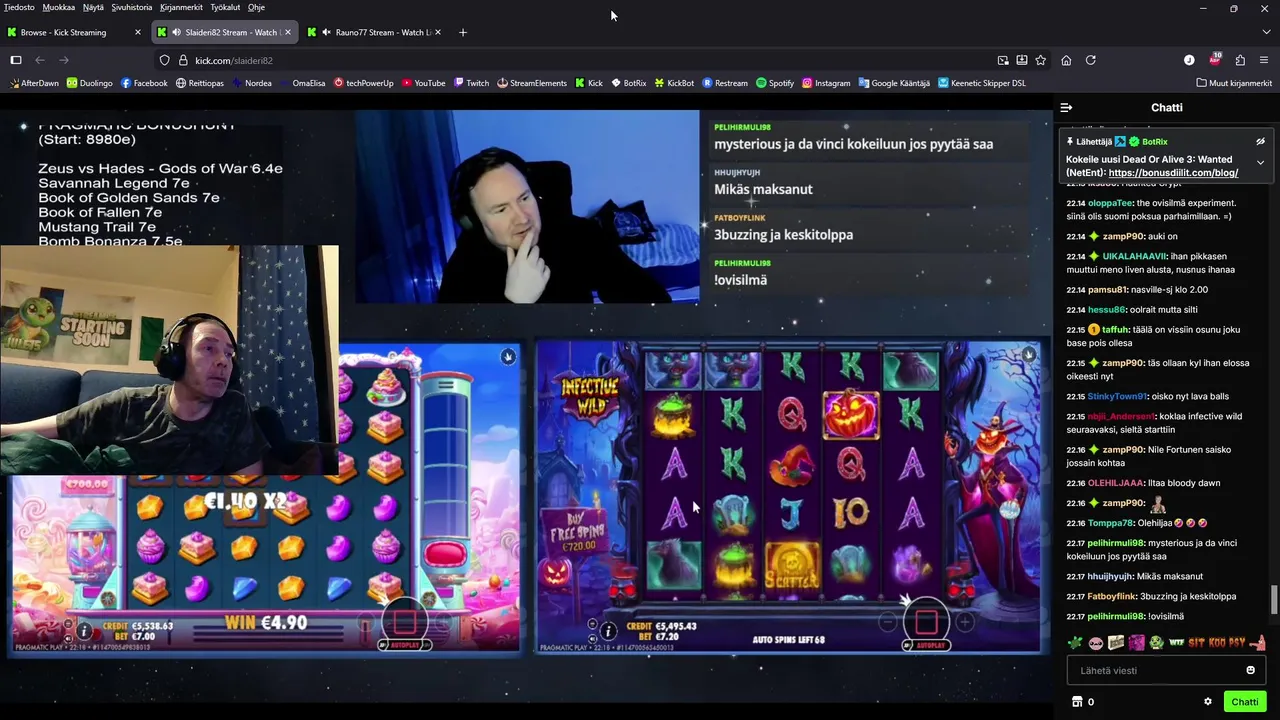Open a new browser tab with plus
This screenshot has height=720, width=1280.
point(463,32)
